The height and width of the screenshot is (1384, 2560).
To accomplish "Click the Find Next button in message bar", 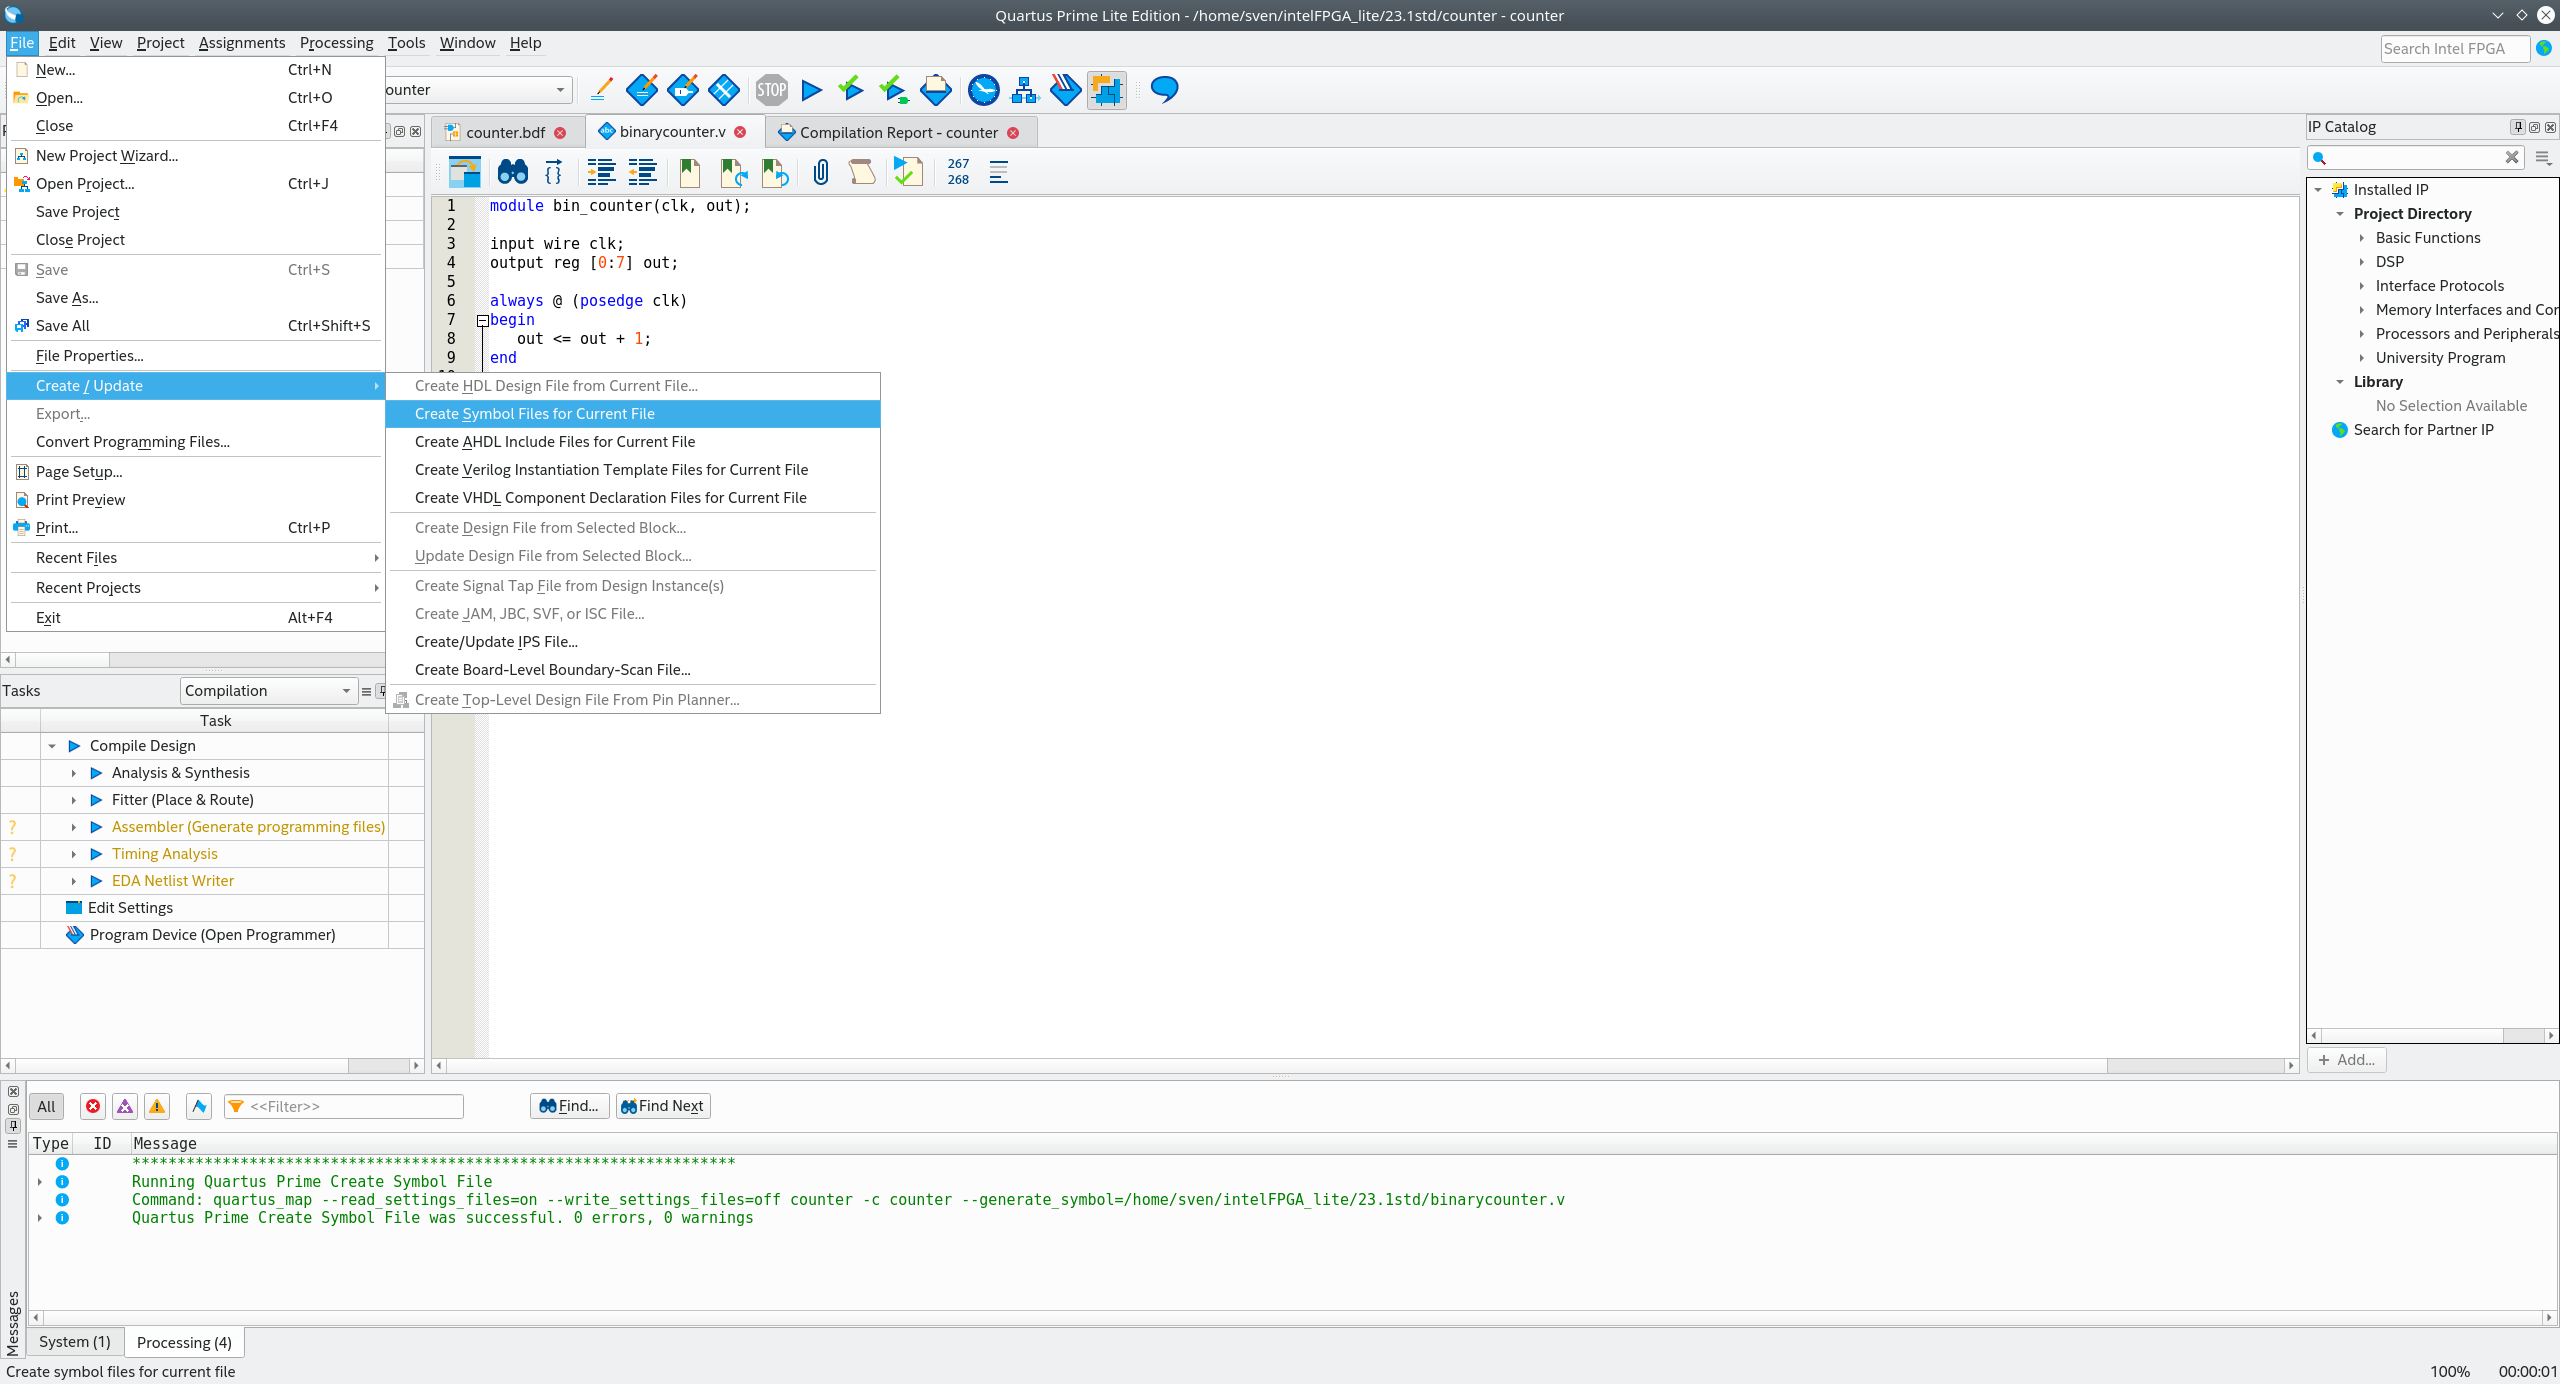I will [661, 1106].
